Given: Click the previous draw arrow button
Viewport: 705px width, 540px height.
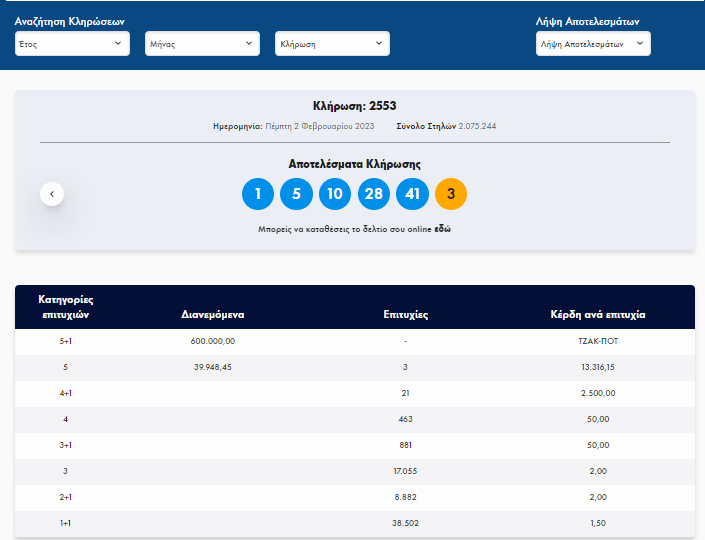Looking at the screenshot, I should [x=52, y=193].
